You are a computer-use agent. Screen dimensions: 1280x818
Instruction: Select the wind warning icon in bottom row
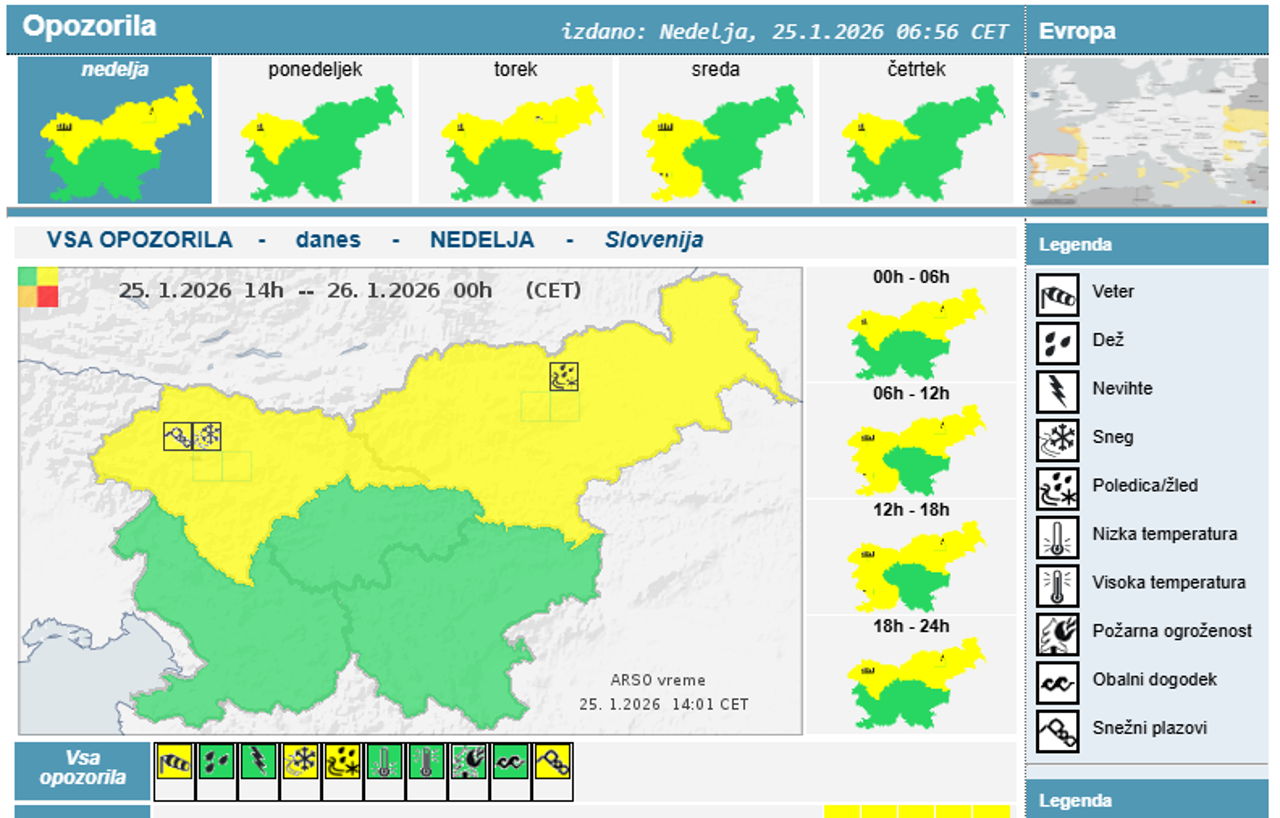click(175, 761)
